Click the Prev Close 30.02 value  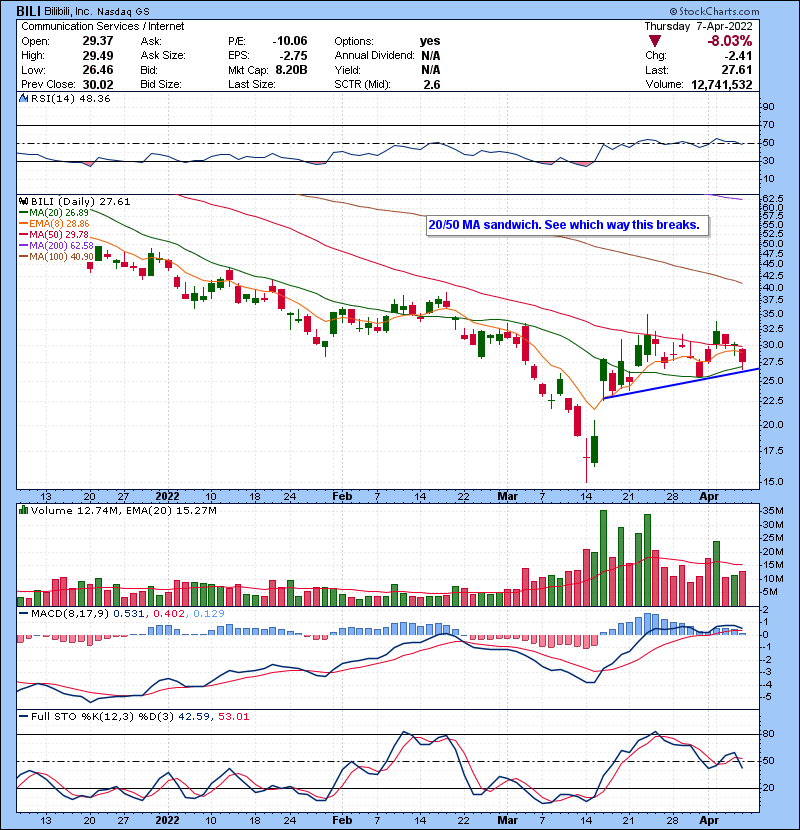(x=97, y=85)
